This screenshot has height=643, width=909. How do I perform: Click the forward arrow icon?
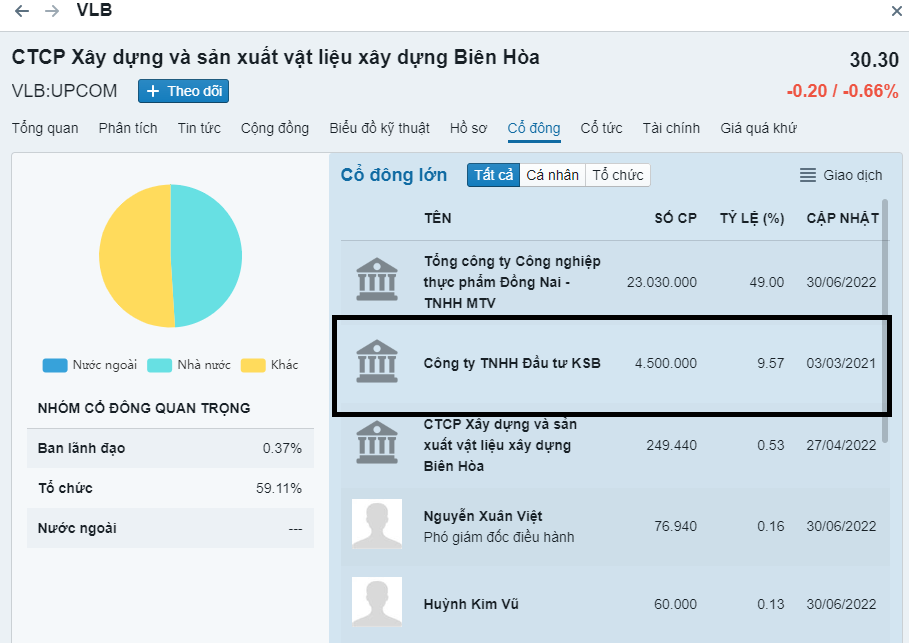(52, 11)
